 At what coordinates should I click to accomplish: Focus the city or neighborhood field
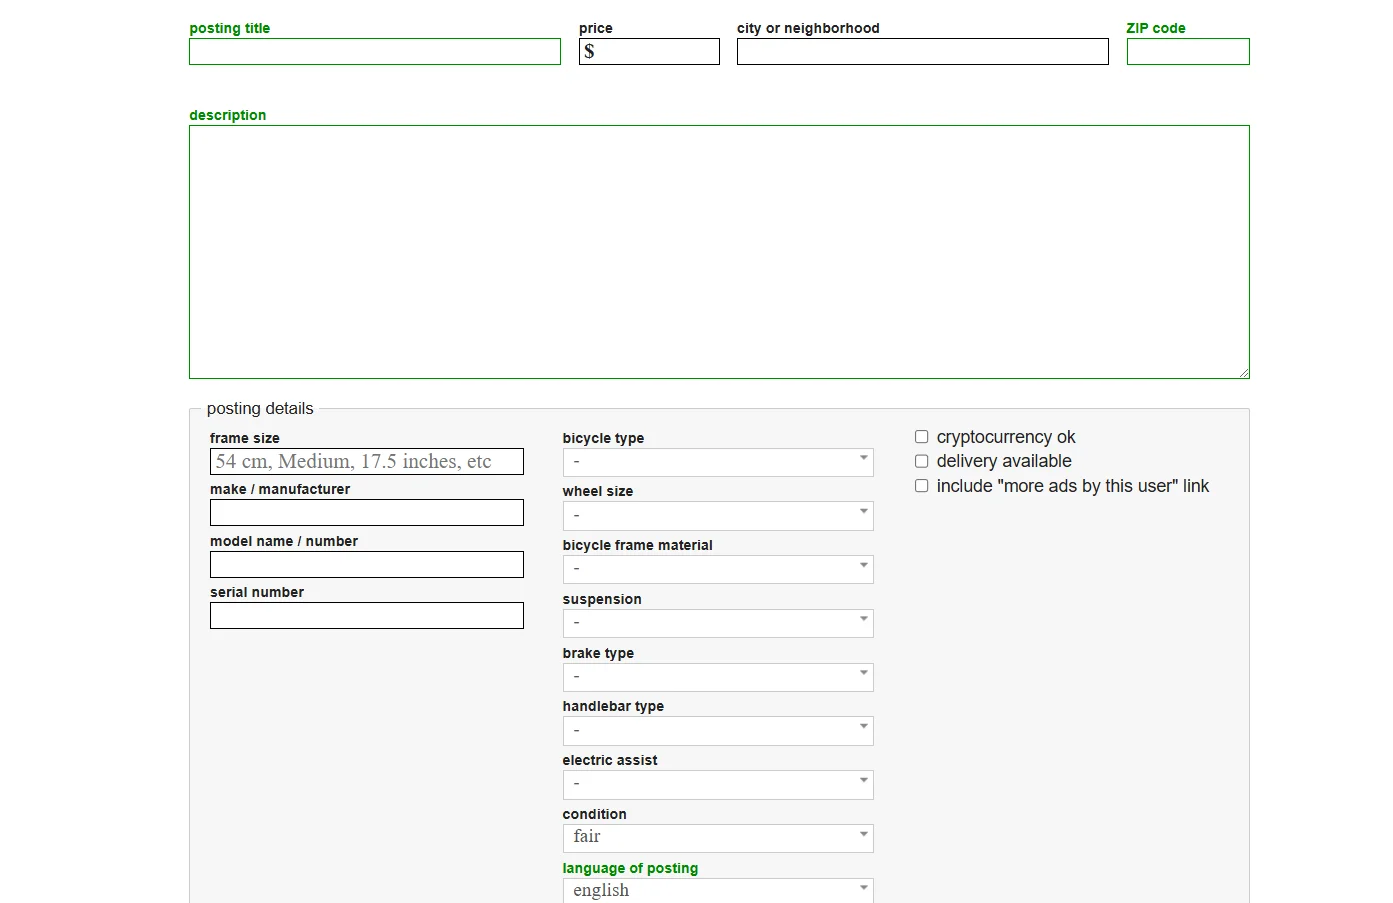[x=922, y=52]
